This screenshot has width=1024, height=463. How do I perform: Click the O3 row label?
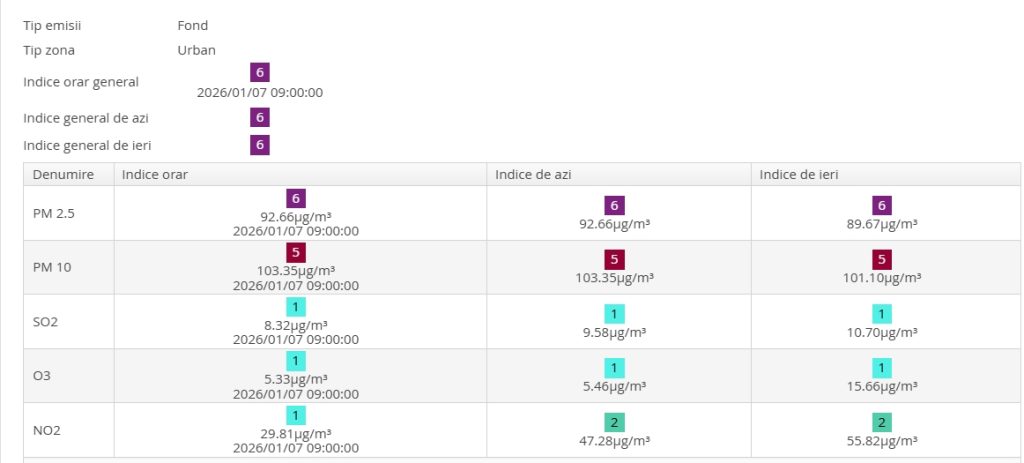pos(42,375)
